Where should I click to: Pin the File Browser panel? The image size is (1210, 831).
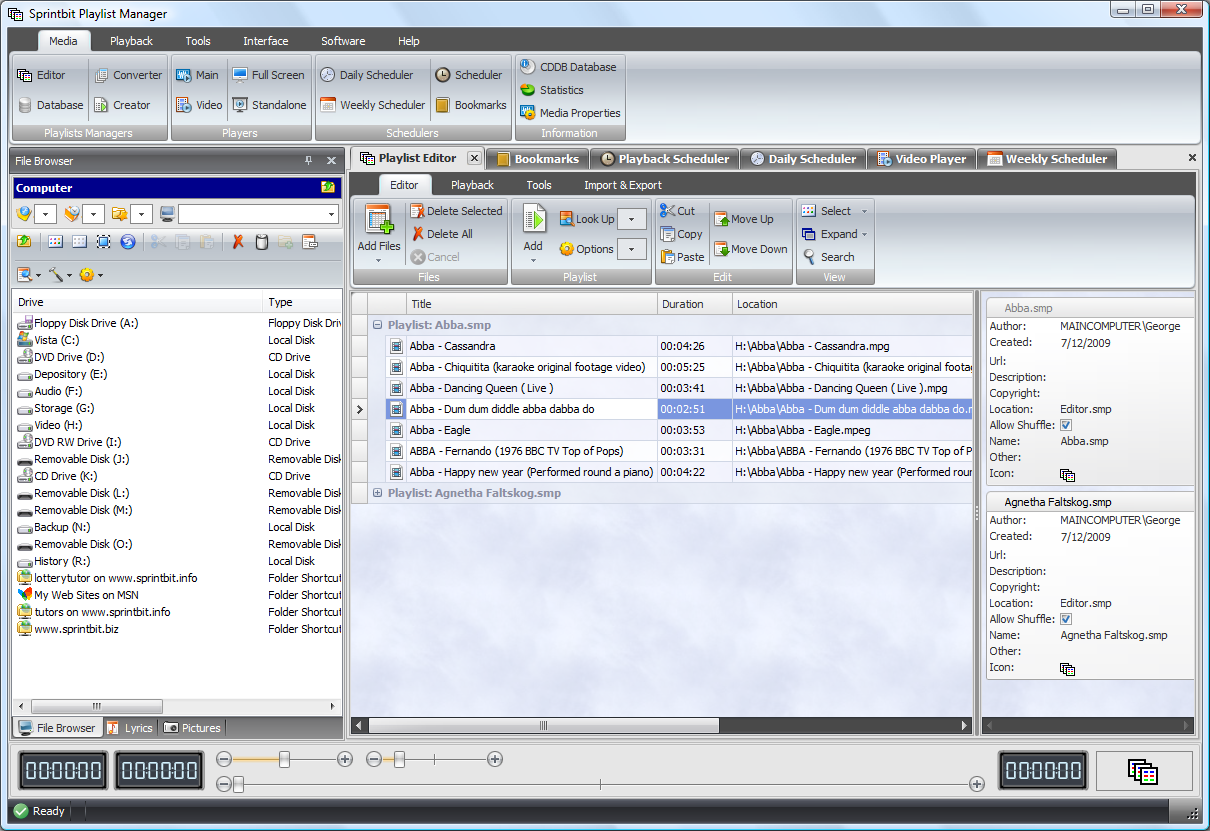click(309, 161)
